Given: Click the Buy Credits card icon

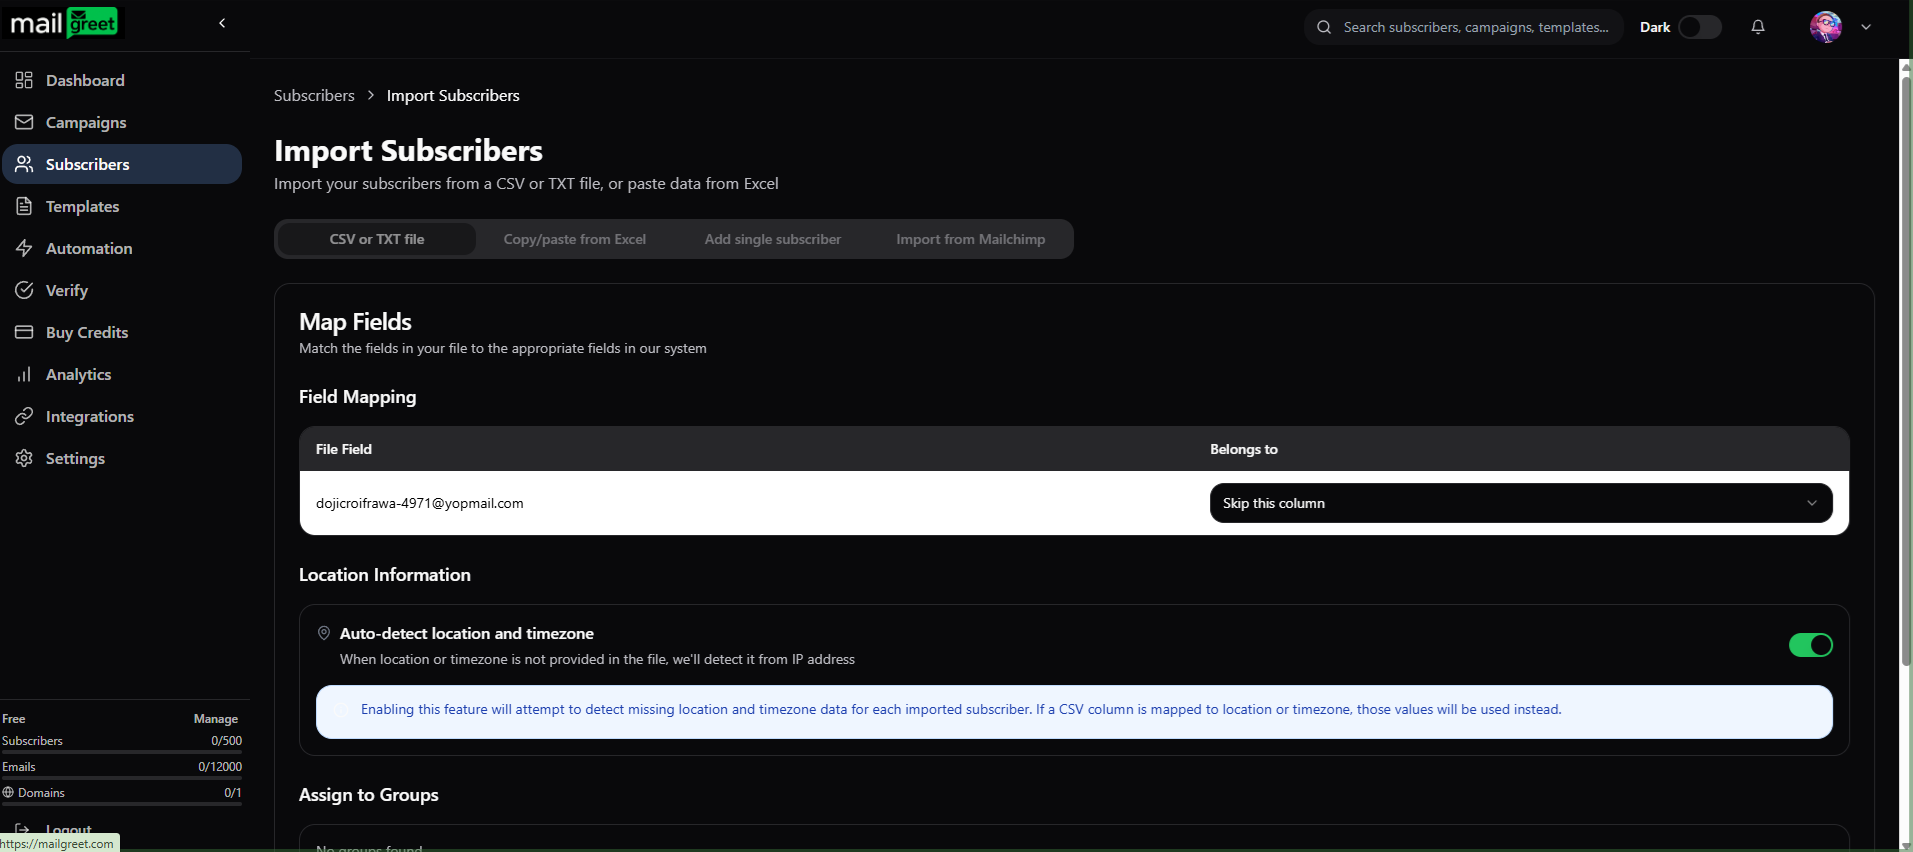Looking at the screenshot, I should [x=24, y=332].
